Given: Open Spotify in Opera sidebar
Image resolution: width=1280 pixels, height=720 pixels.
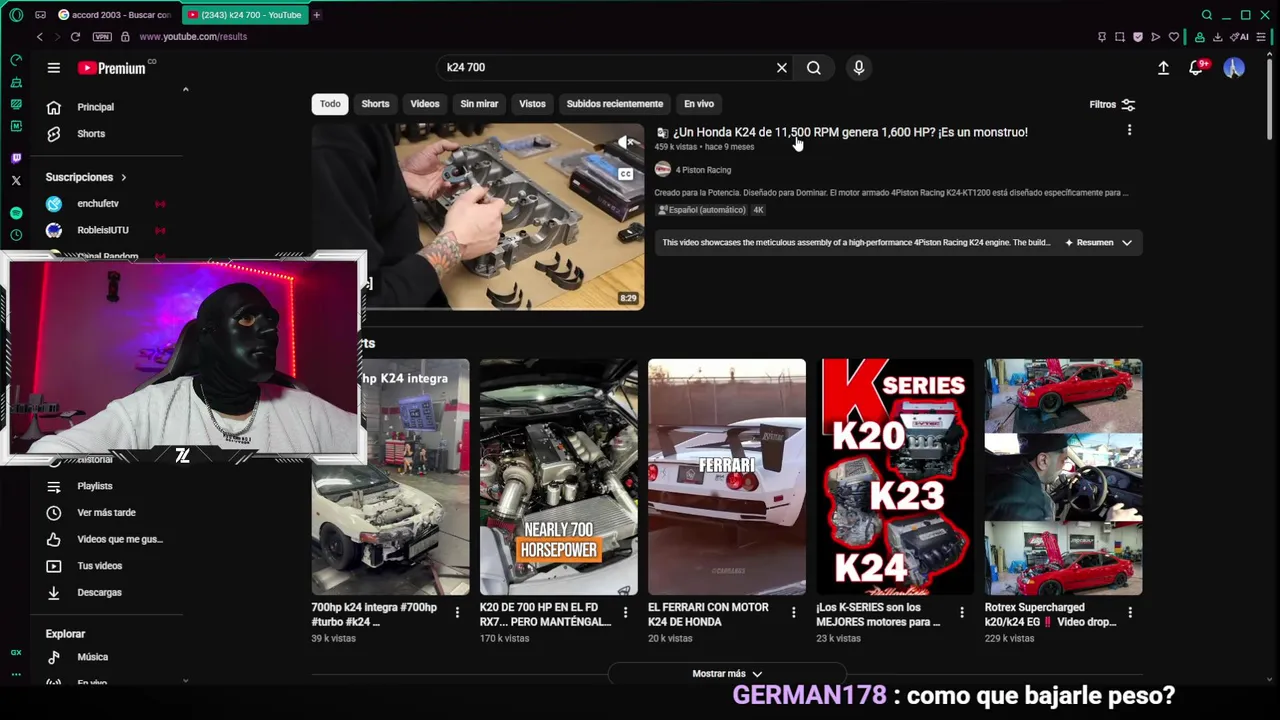Looking at the screenshot, I should (16, 213).
